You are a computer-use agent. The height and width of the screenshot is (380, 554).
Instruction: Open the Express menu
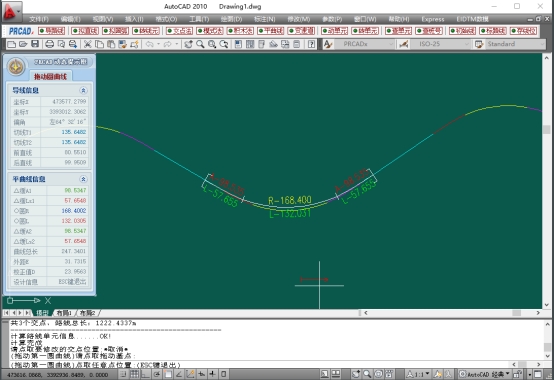[433, 19]
